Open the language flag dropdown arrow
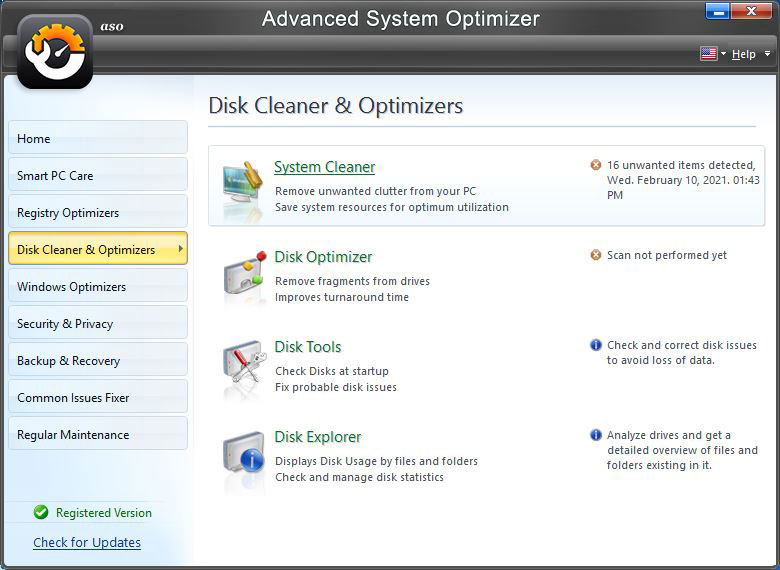The image size is (780, 570). tap(723, 54)
